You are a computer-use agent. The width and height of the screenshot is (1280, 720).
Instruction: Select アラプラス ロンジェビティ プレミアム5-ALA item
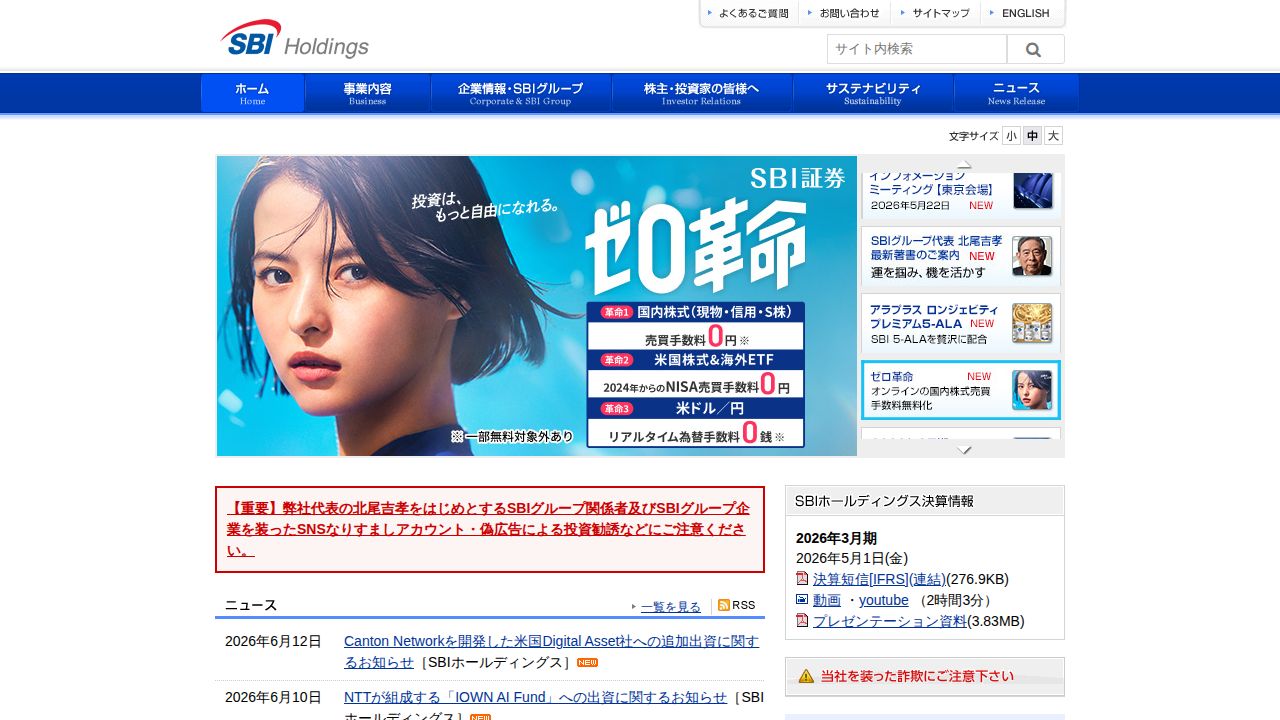click(961, 323)
